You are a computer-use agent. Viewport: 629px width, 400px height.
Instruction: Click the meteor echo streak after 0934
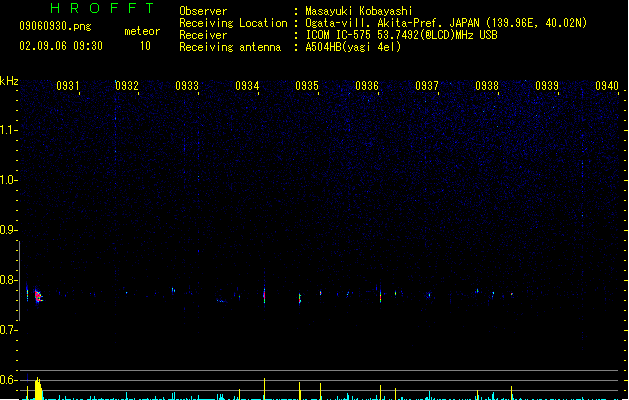coord(264,295)
